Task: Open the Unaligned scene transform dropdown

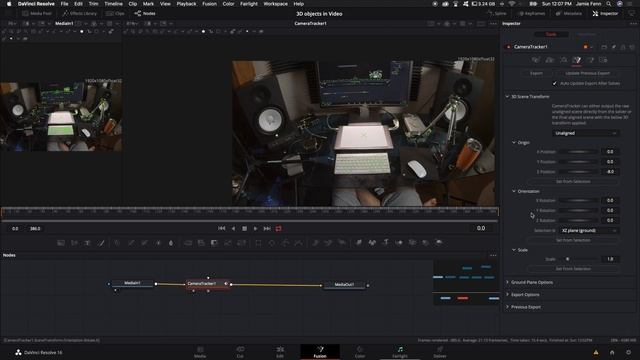Action: click(x=586, y=133)
